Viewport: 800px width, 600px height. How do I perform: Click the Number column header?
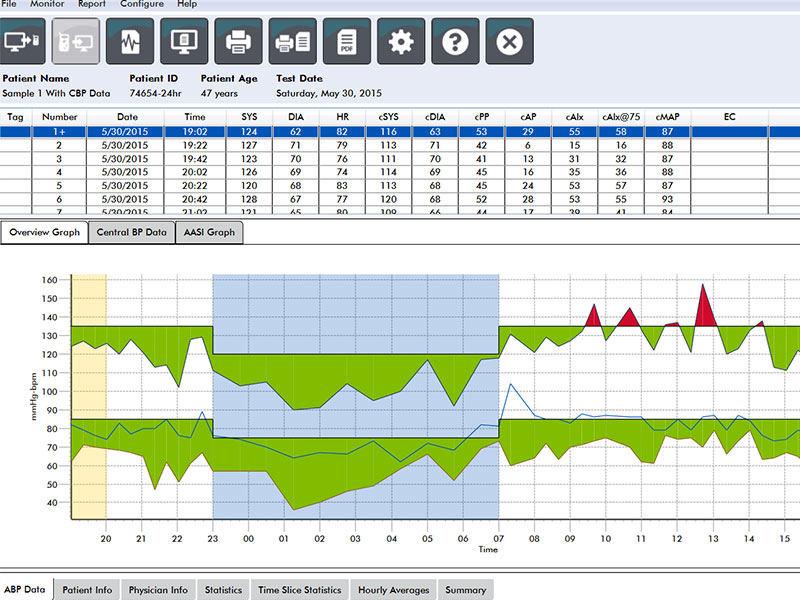(x=59, y=117)
